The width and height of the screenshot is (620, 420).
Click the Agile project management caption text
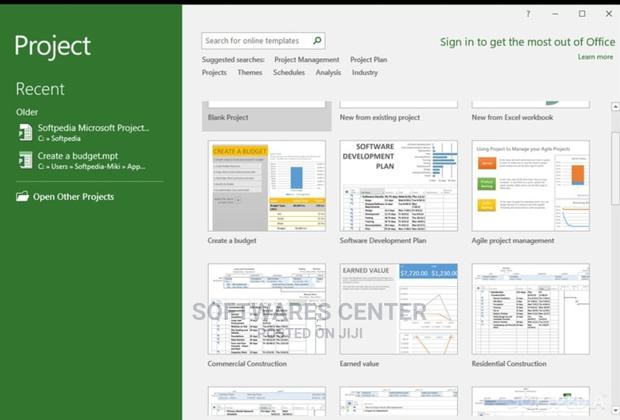[x=513, y=240]
